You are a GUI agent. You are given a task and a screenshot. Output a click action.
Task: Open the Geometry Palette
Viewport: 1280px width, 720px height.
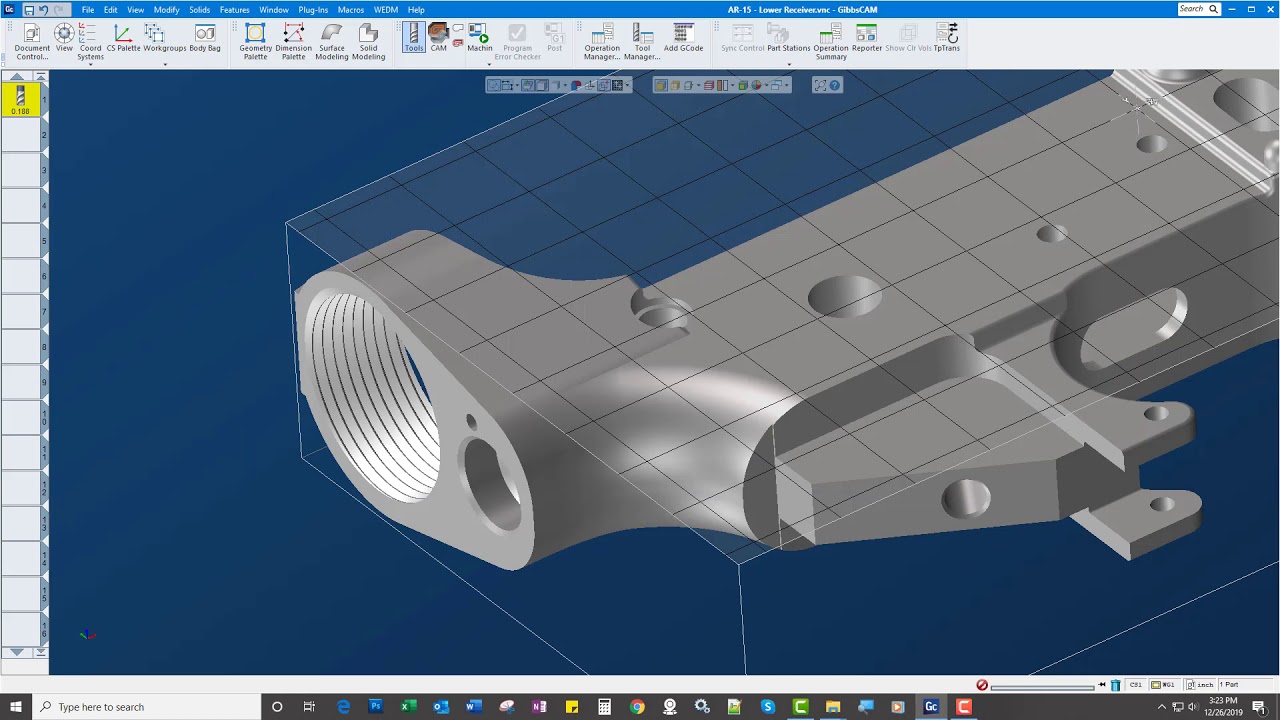[255, 42]
